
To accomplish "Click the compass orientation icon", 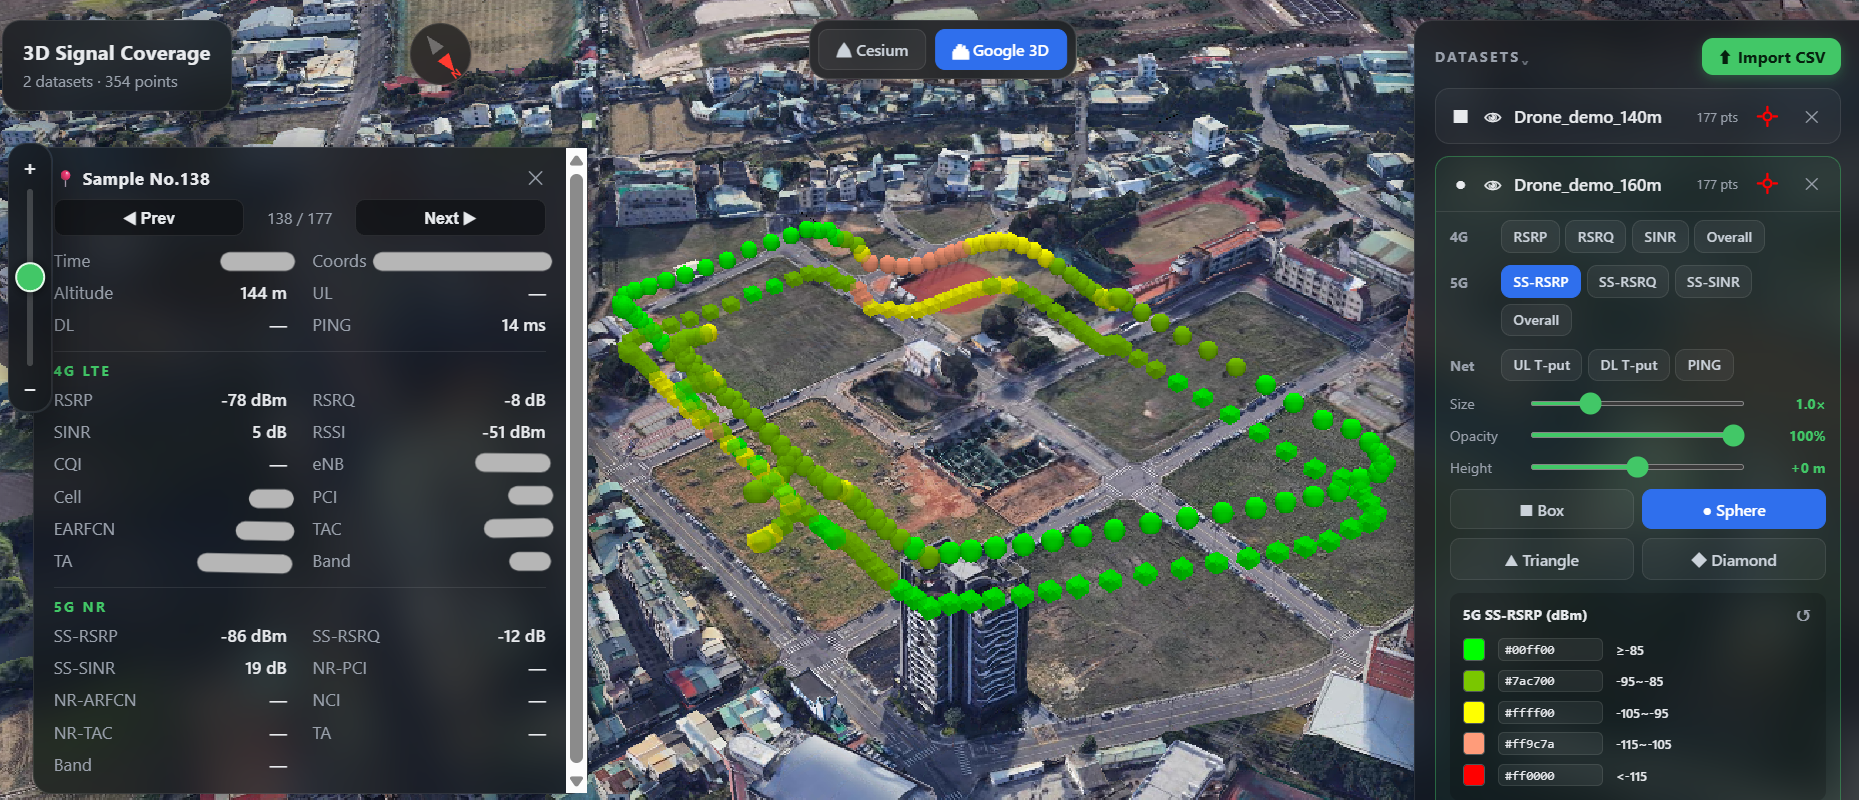I will 440,53.
